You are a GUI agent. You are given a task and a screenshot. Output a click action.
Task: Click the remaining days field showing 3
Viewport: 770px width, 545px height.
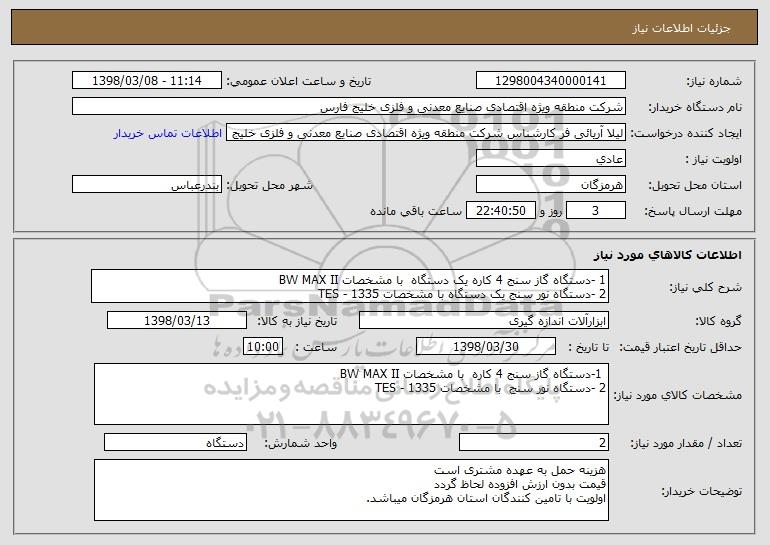coord(596,211)
